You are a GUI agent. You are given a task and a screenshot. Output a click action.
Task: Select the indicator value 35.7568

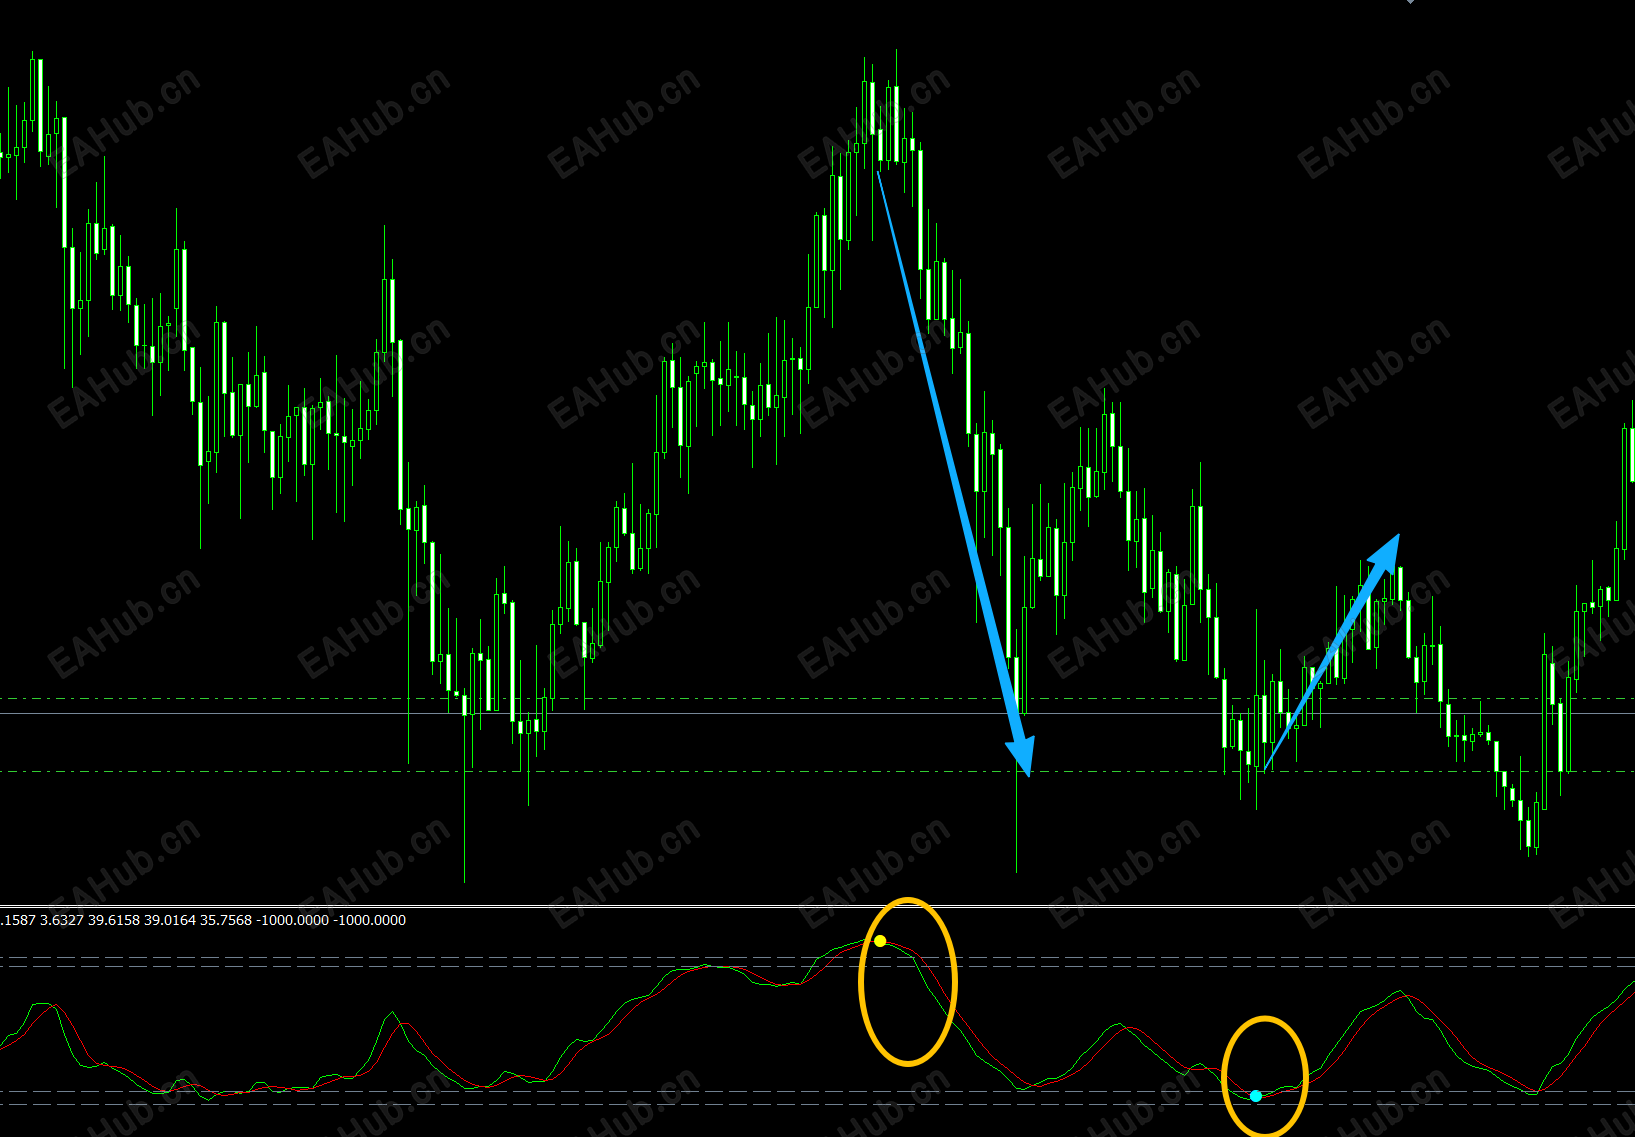coord(226,920)
